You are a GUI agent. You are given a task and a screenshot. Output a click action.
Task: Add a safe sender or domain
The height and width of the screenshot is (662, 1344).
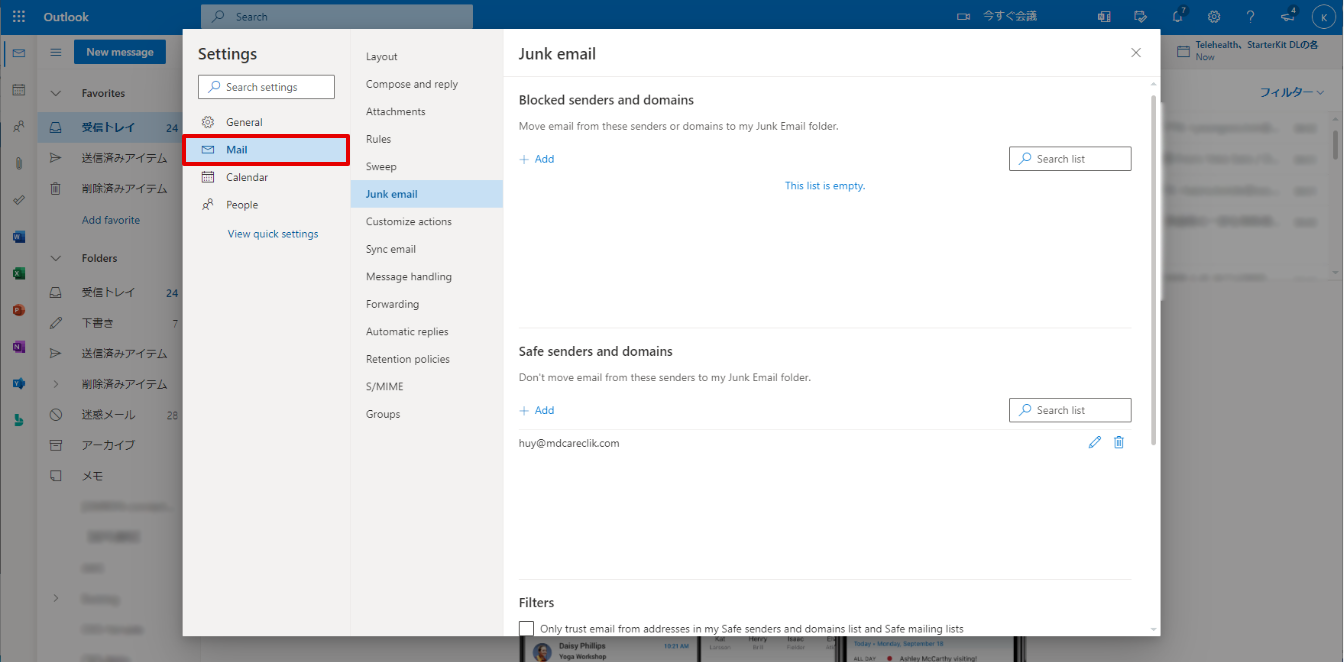point(537,410)
